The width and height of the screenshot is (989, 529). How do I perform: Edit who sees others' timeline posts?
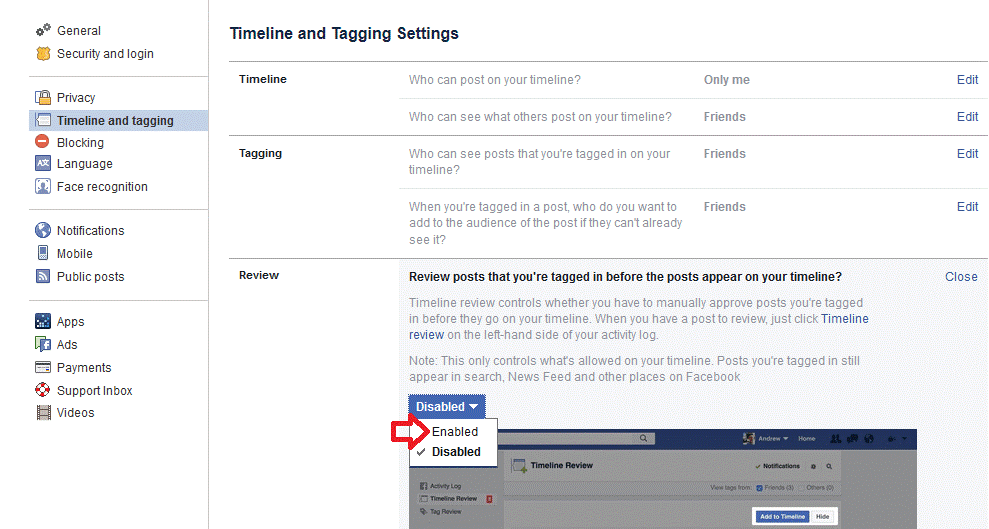coord(968,117)
